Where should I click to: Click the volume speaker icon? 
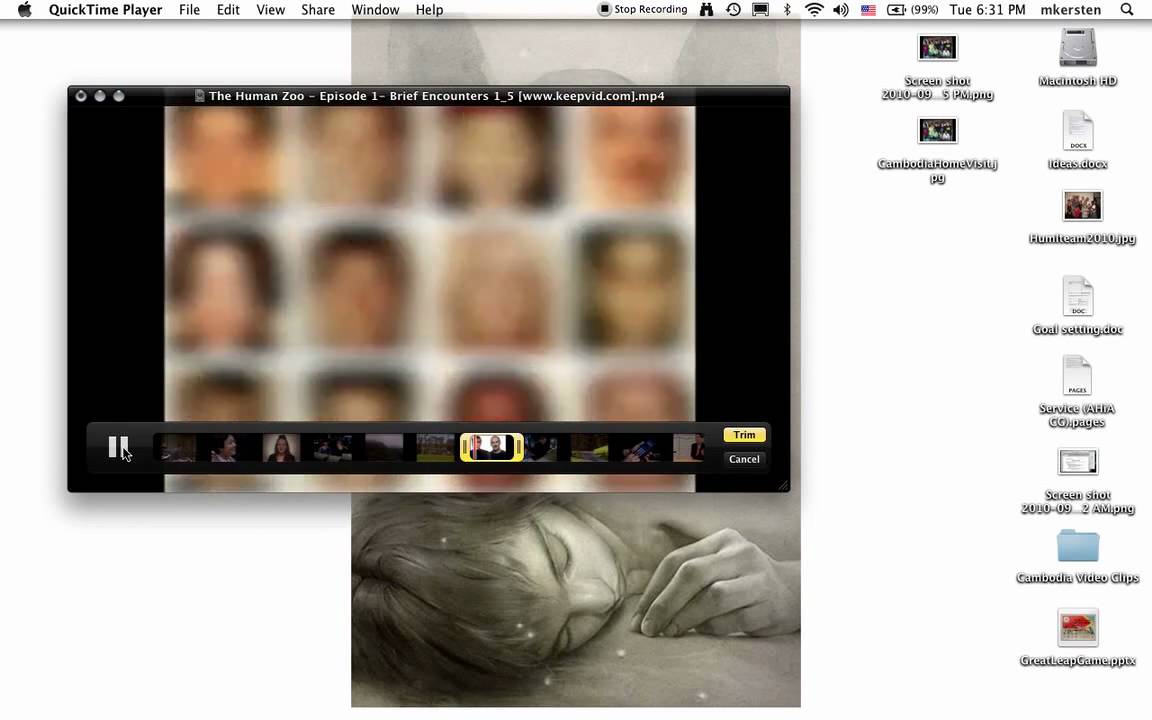tap(840, 10)
